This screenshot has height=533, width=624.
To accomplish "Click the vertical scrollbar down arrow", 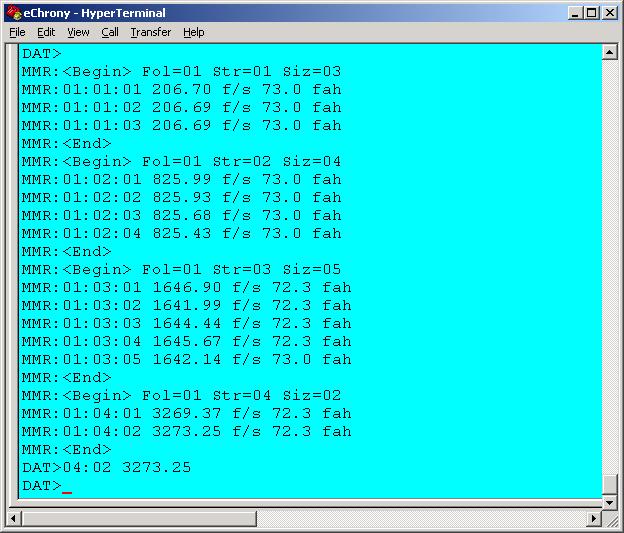I will 610,503.
